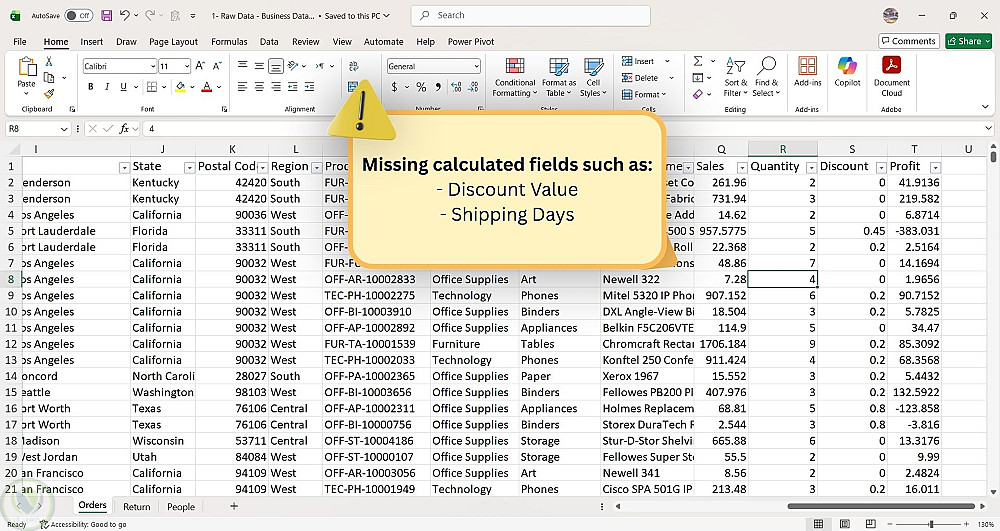1000x531 pixels.
Task: Open the Borders icon
Action: point(152,87)
